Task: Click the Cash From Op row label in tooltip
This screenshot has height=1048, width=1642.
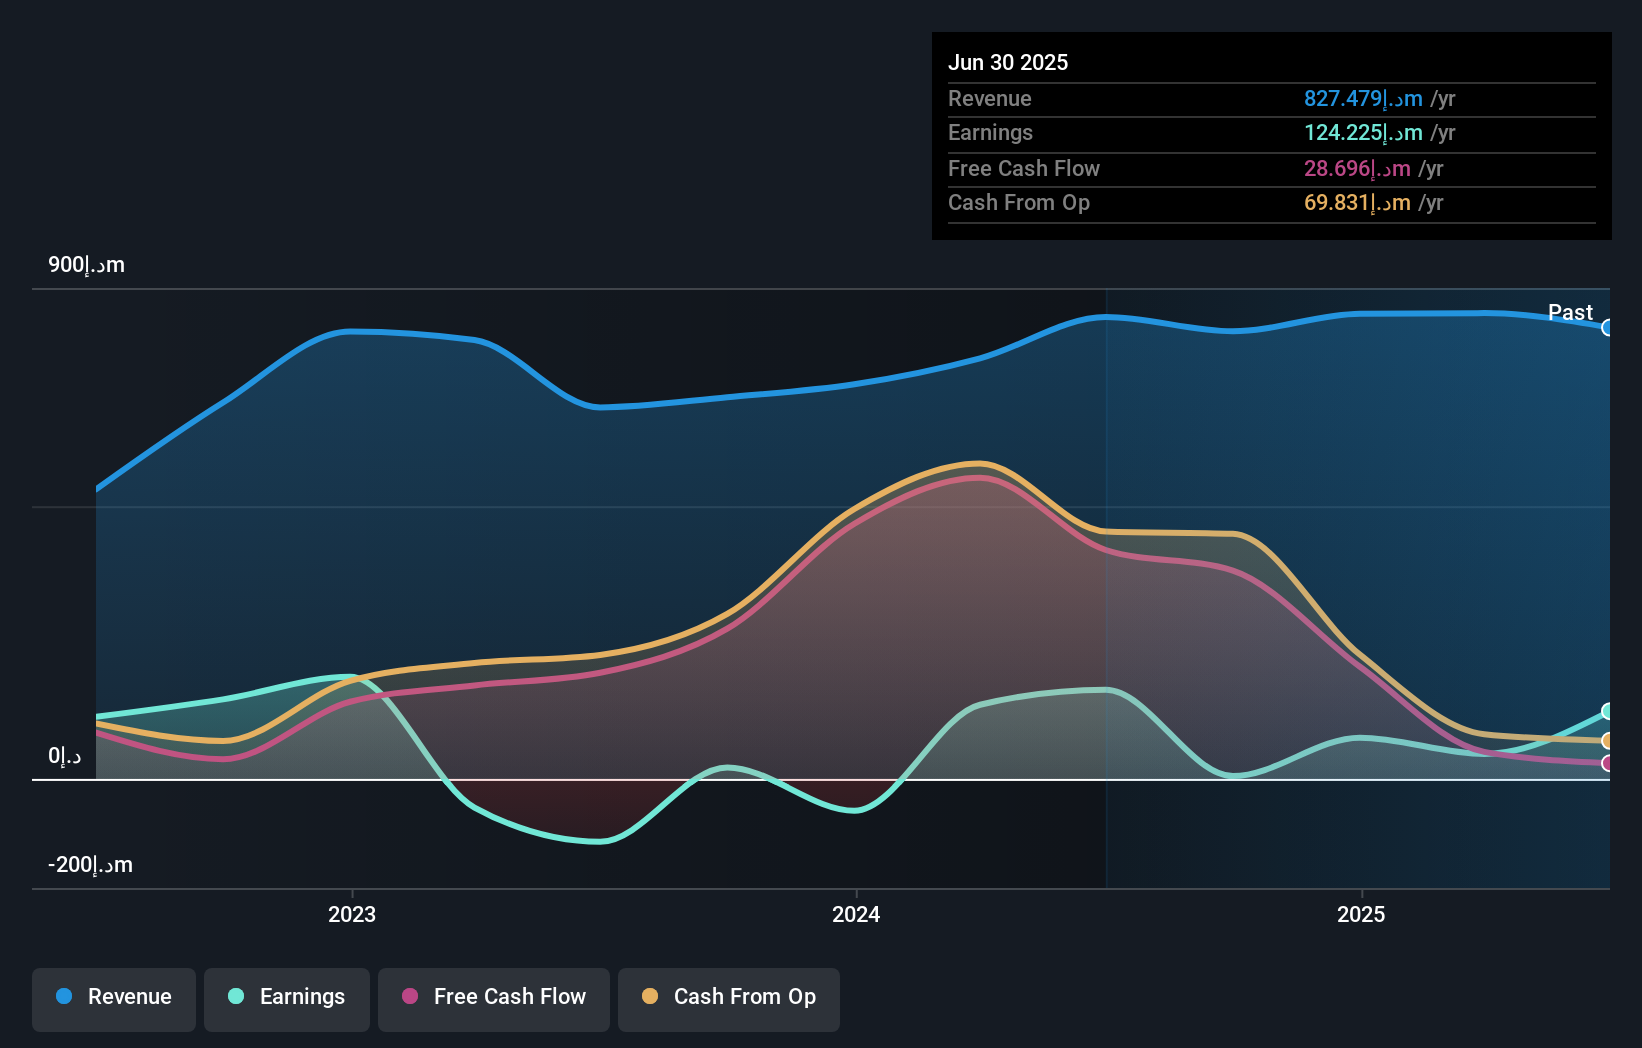Action: pos(1019,202)
